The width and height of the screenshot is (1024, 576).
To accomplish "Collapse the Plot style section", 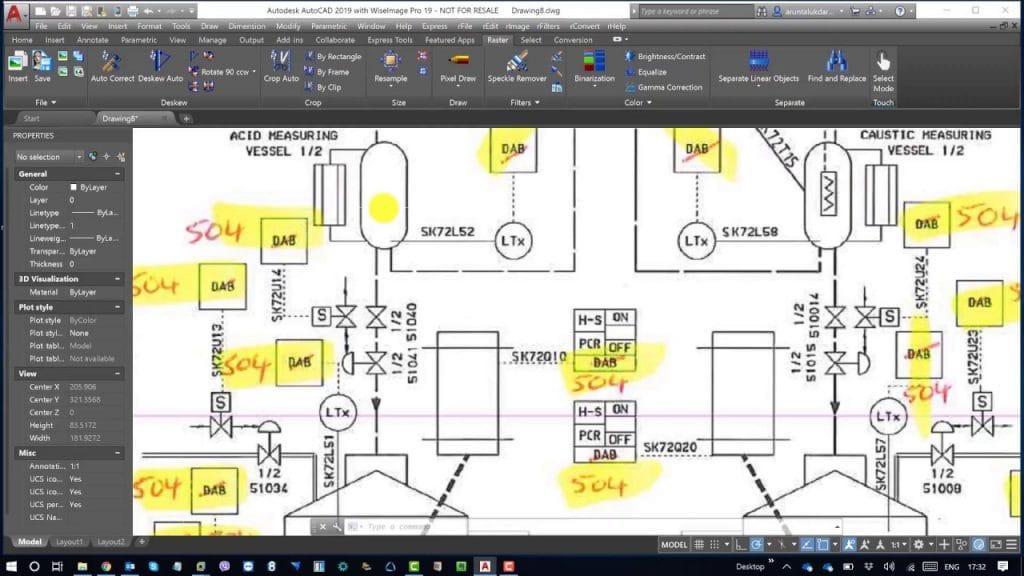I will (118, 307).
